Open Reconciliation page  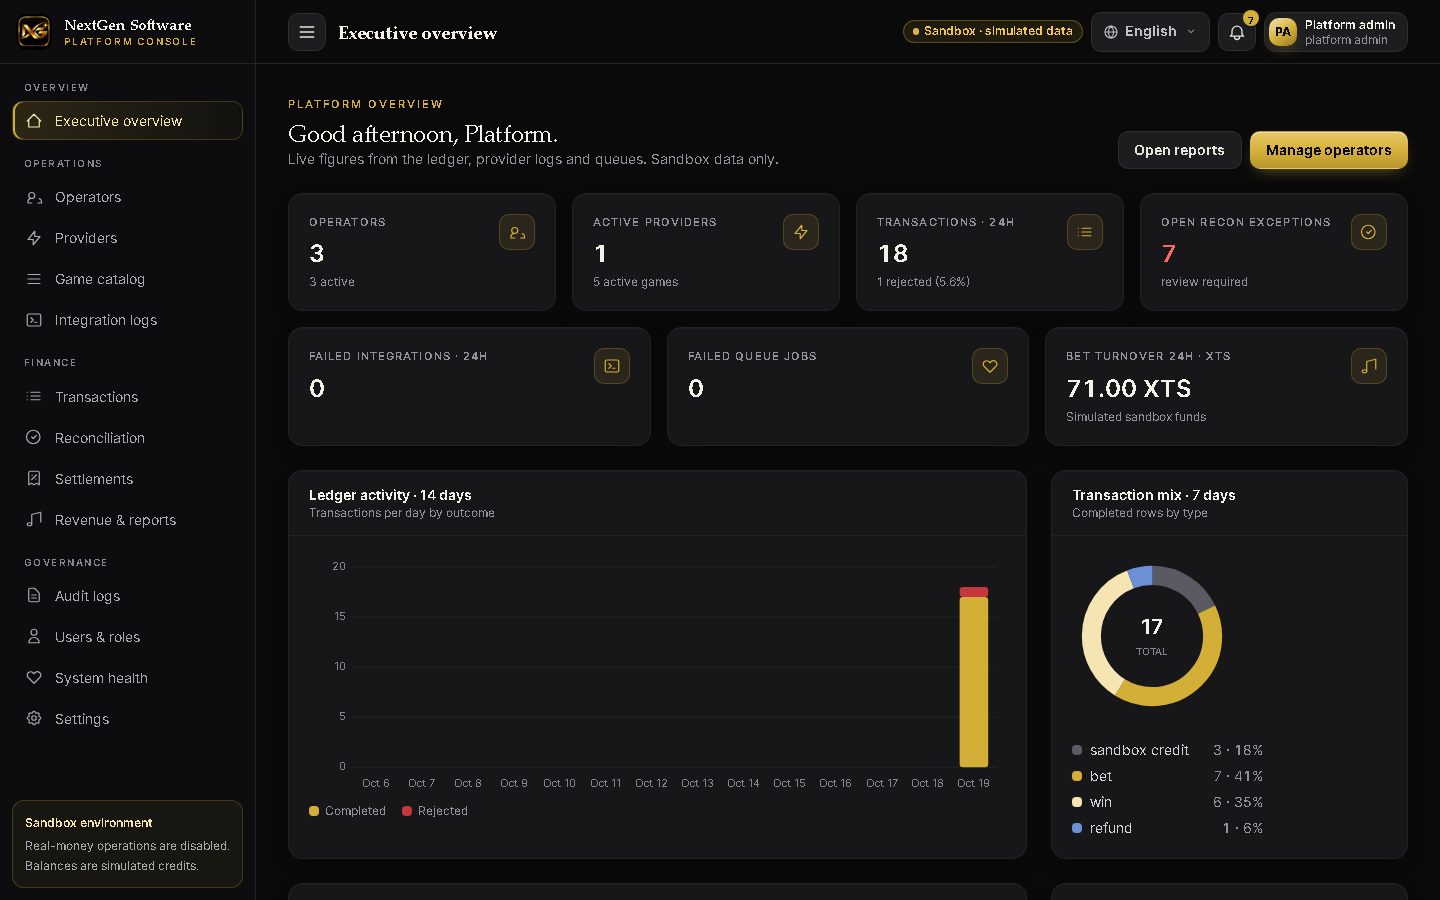click(127, 438)
